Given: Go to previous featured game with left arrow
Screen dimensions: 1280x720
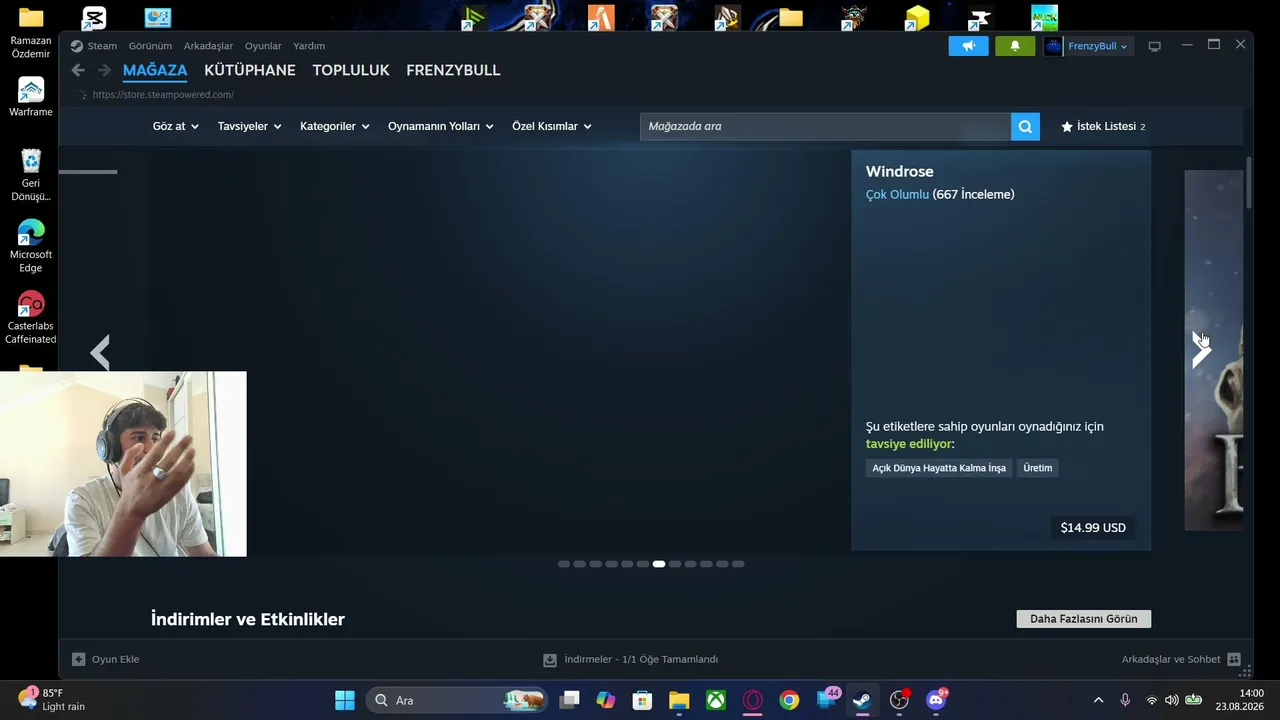Looking at the screenshot, I should [x=100, y=352].
